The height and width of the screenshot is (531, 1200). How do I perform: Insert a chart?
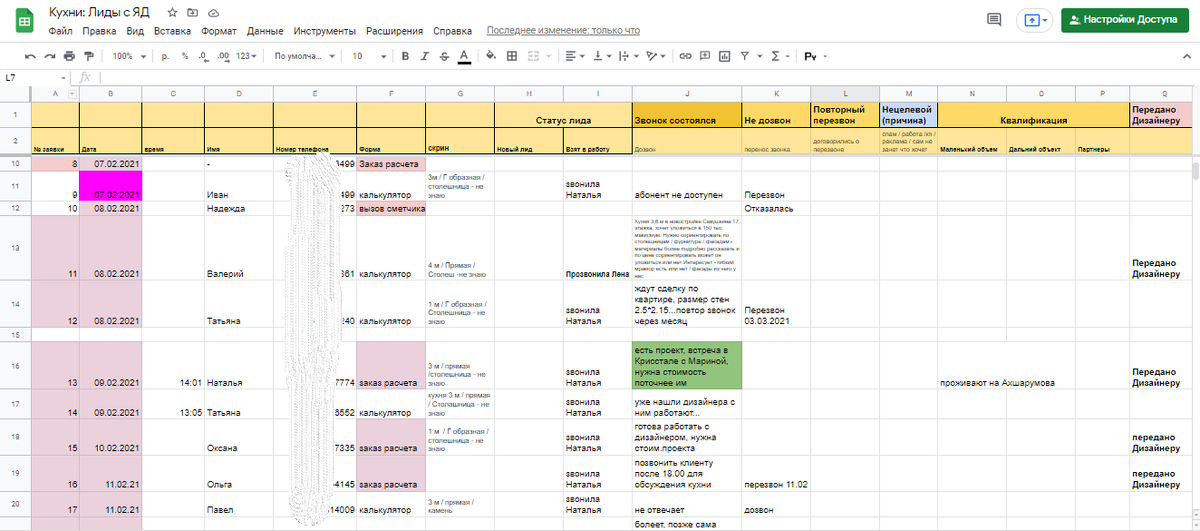click(x=725, y=56)
